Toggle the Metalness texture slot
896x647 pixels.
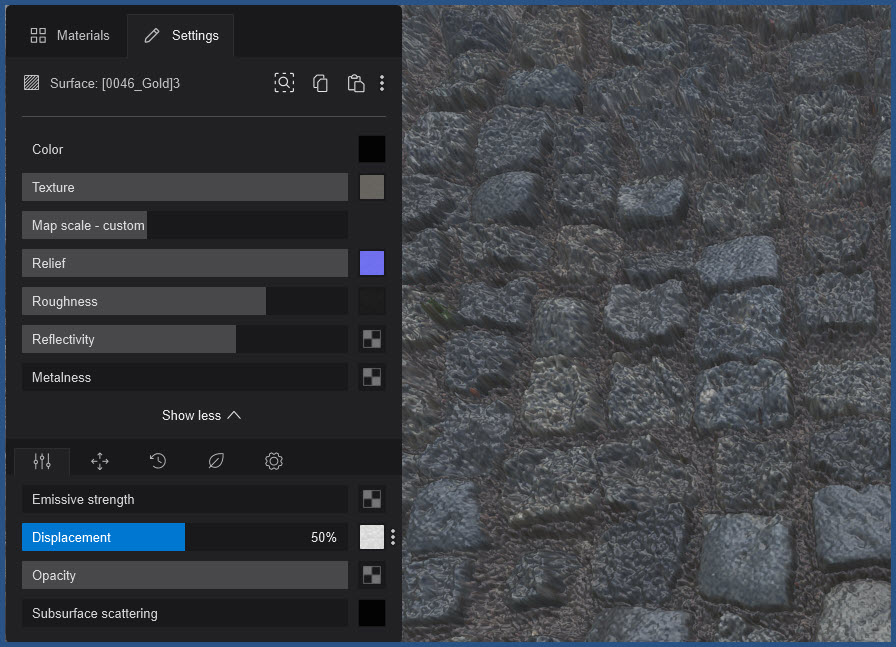click(x=371, y=377)
